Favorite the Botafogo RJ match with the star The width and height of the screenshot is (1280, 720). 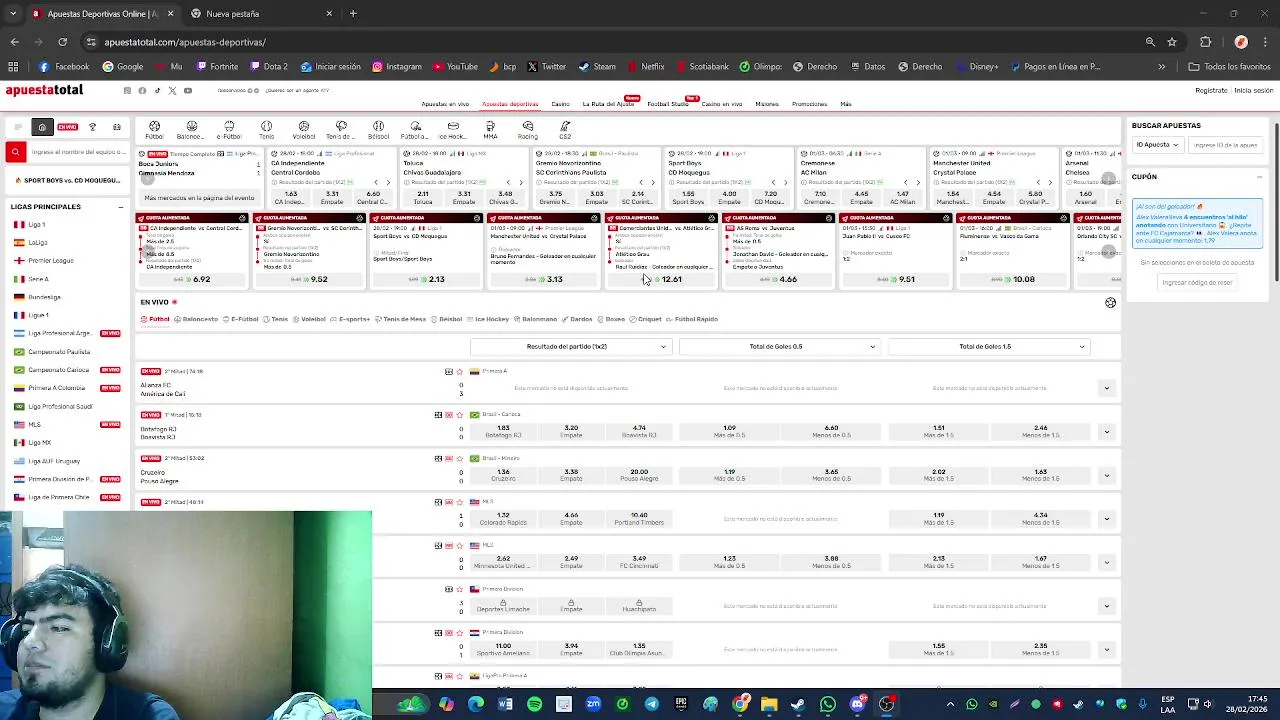[x=461, y=415]
